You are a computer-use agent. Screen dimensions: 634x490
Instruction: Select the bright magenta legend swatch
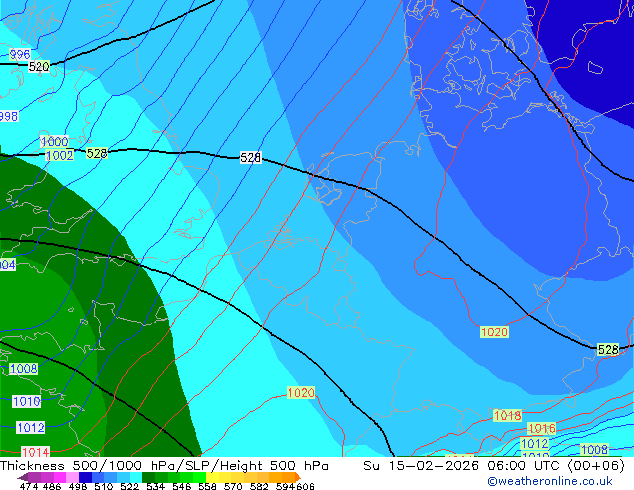(60, 477)
